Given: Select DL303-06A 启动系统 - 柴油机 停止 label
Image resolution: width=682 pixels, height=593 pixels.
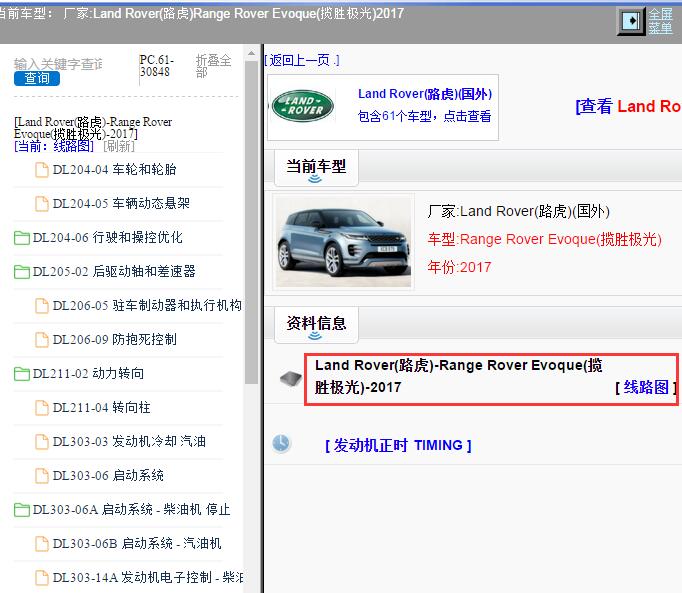Looking at the screenshot, I should pyautogui.click(x=131, y=509).
